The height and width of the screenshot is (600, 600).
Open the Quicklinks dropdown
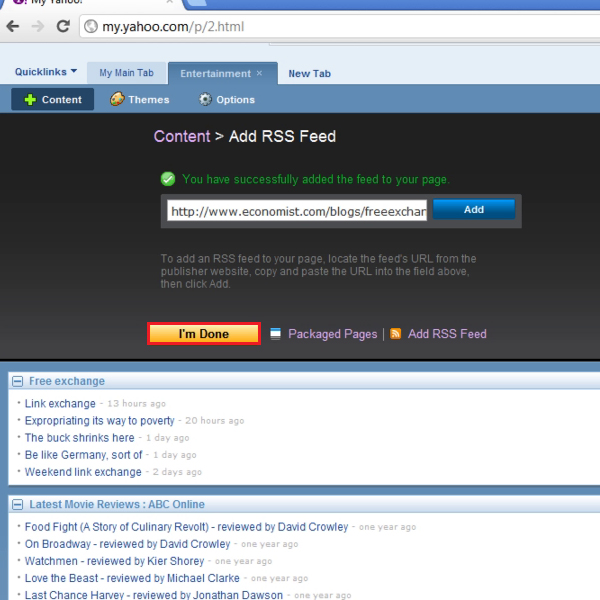pyautogui.click(x=46, y=72)
